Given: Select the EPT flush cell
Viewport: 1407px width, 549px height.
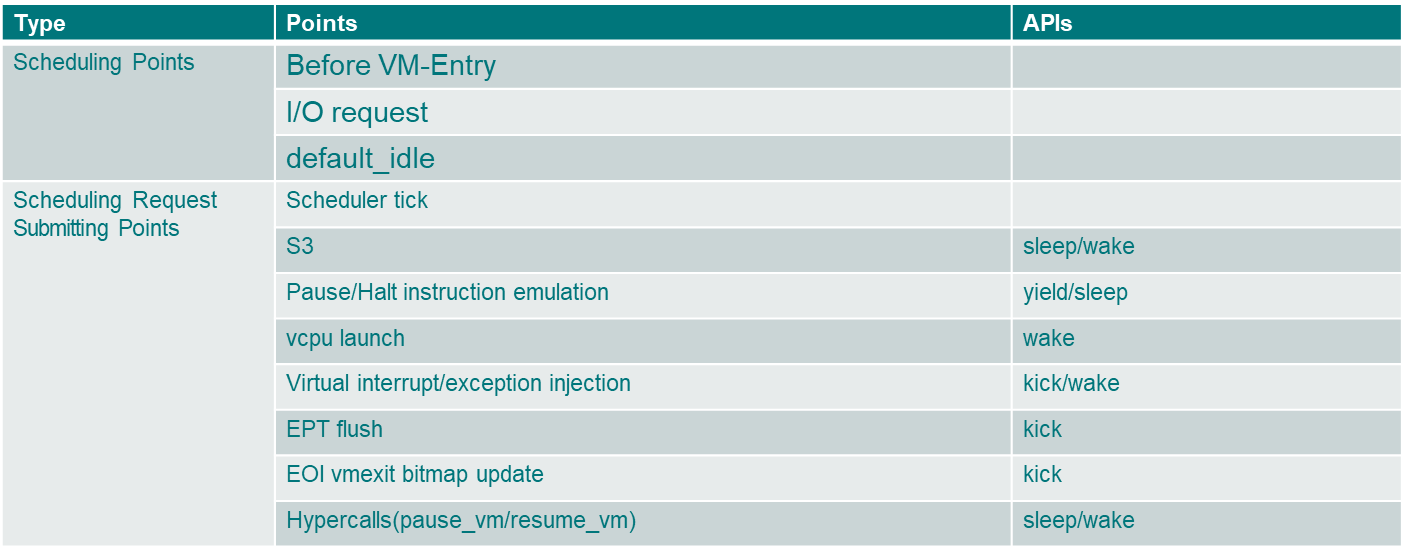Looking at the screenshot, I should point(334,429).
